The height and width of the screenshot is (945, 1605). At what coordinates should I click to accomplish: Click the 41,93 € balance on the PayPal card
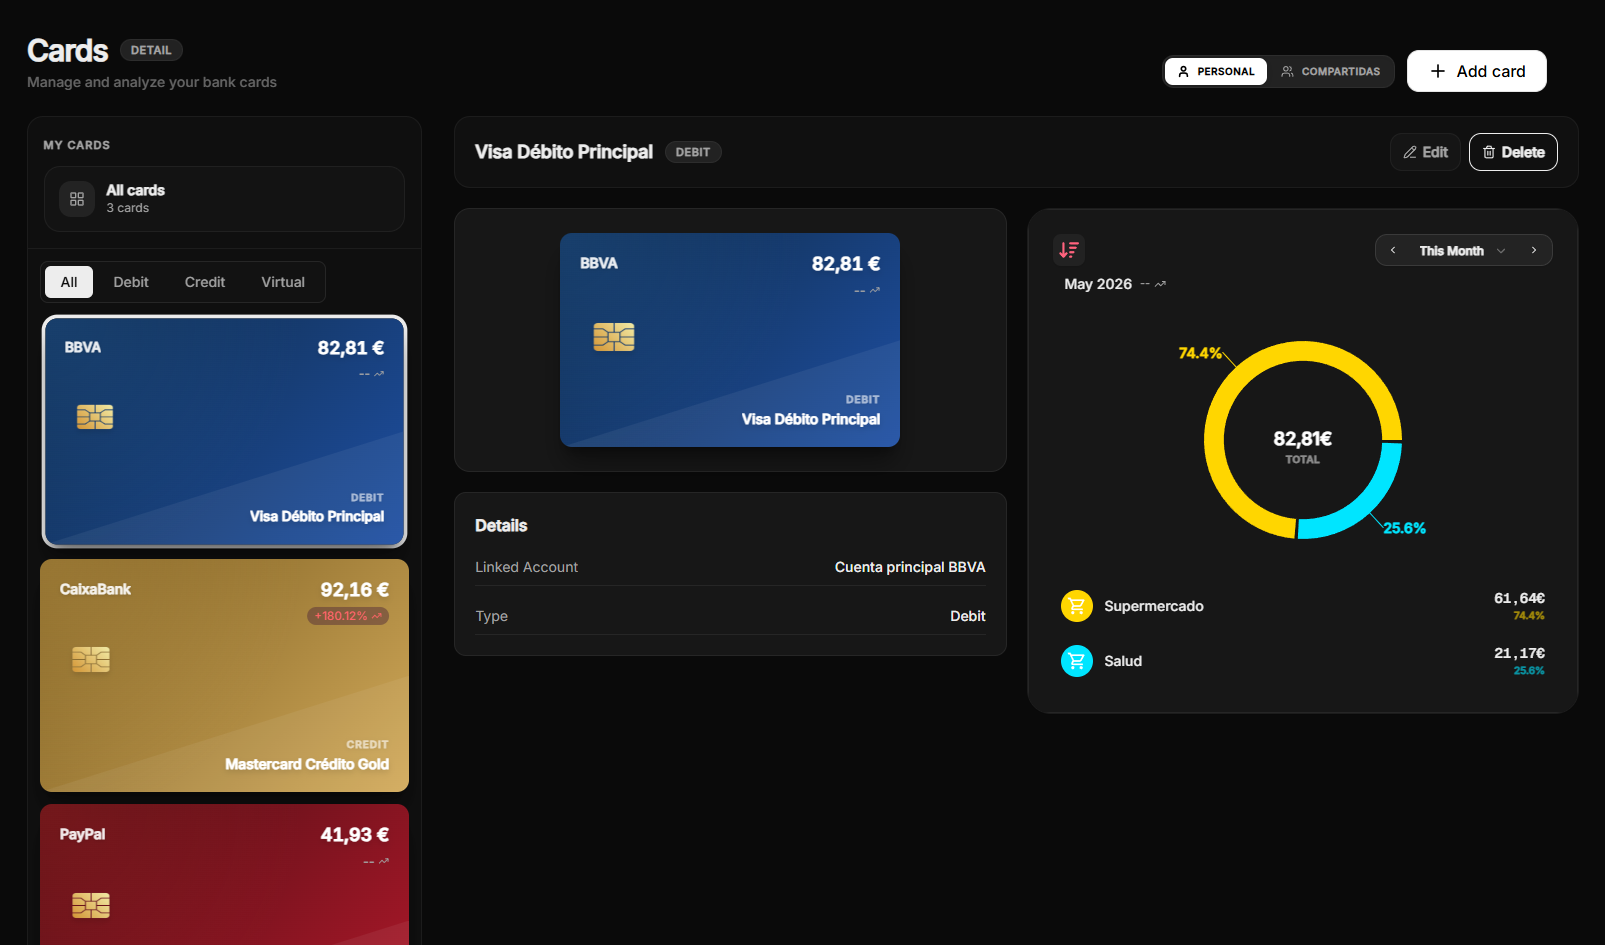click(x=354, y=835)
